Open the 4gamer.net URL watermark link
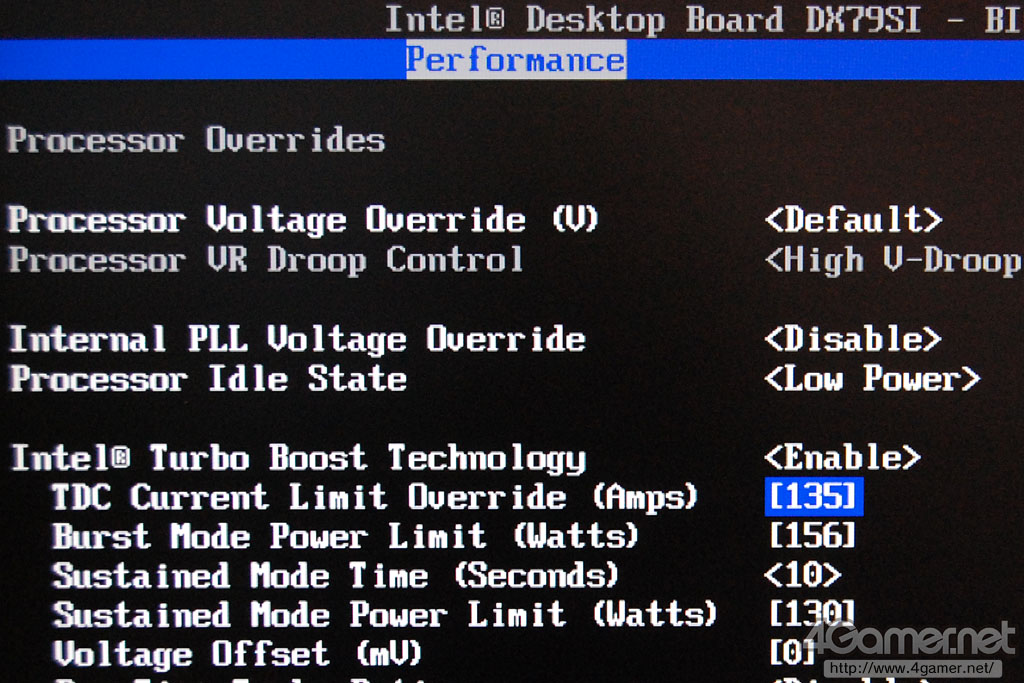Screen dimensions: 1024x683 click(912, 668)
